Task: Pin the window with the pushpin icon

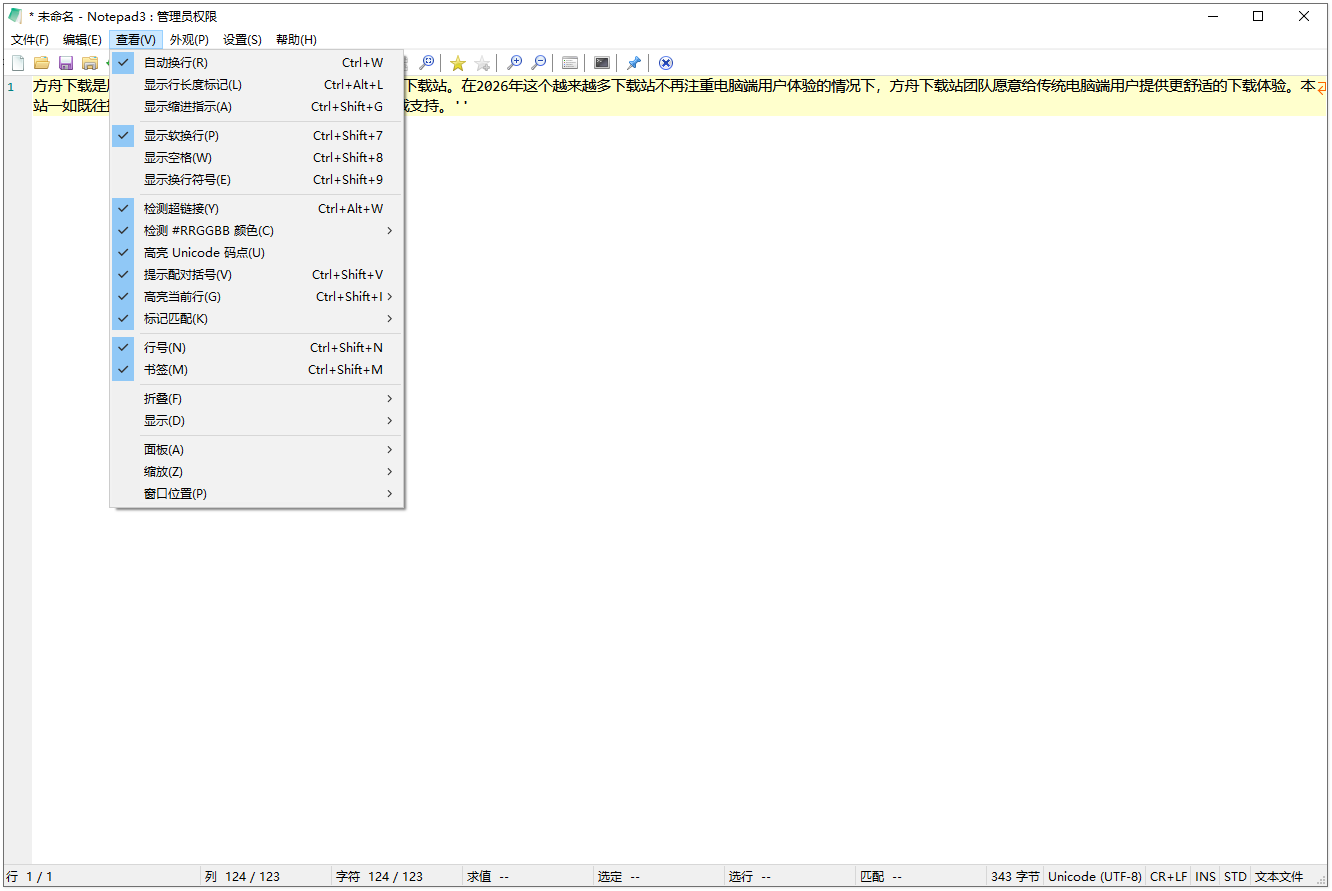Action: (633, 62)
